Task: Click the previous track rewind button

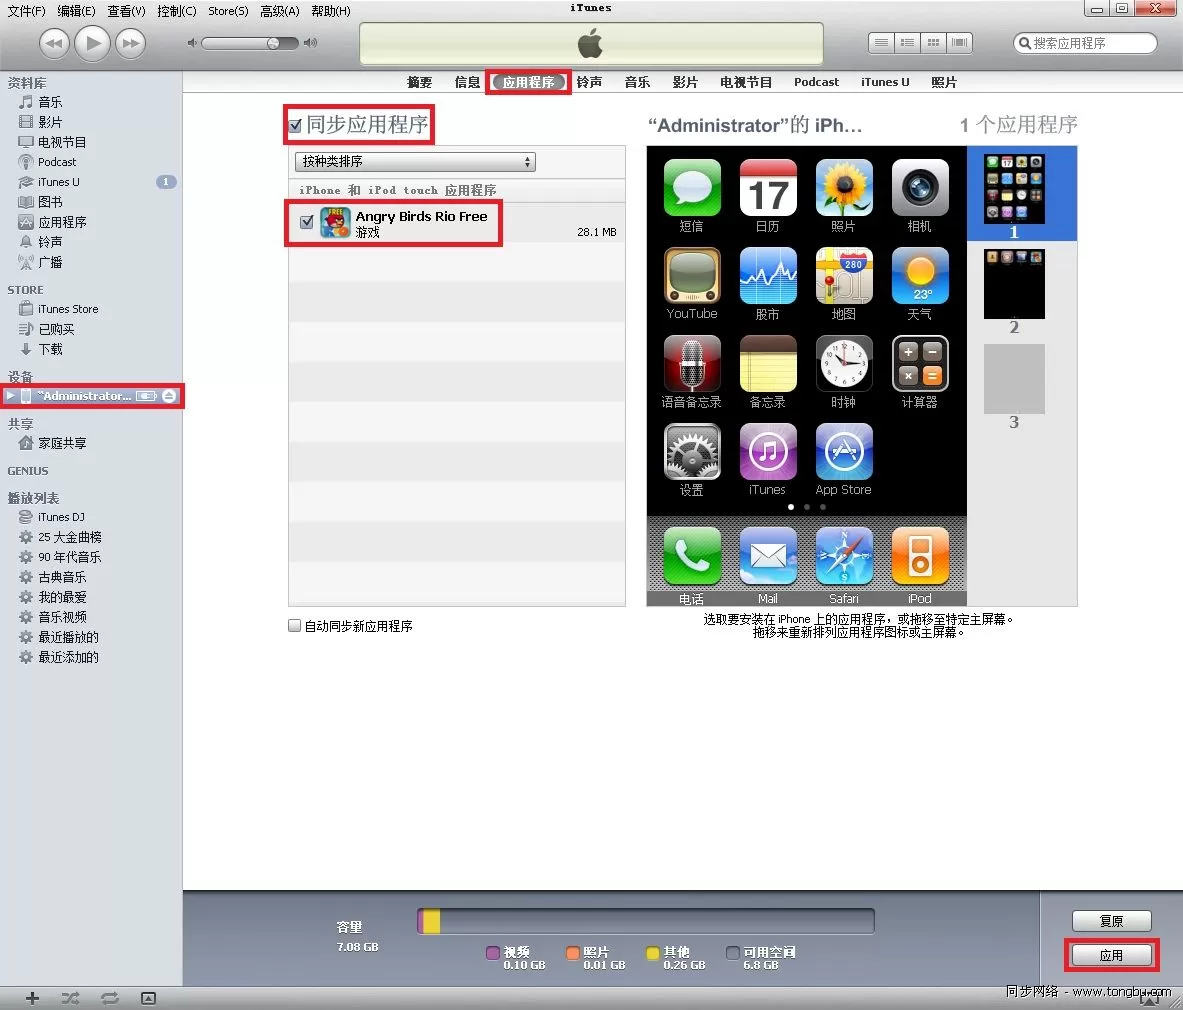Action: click(x=54, y=43)
